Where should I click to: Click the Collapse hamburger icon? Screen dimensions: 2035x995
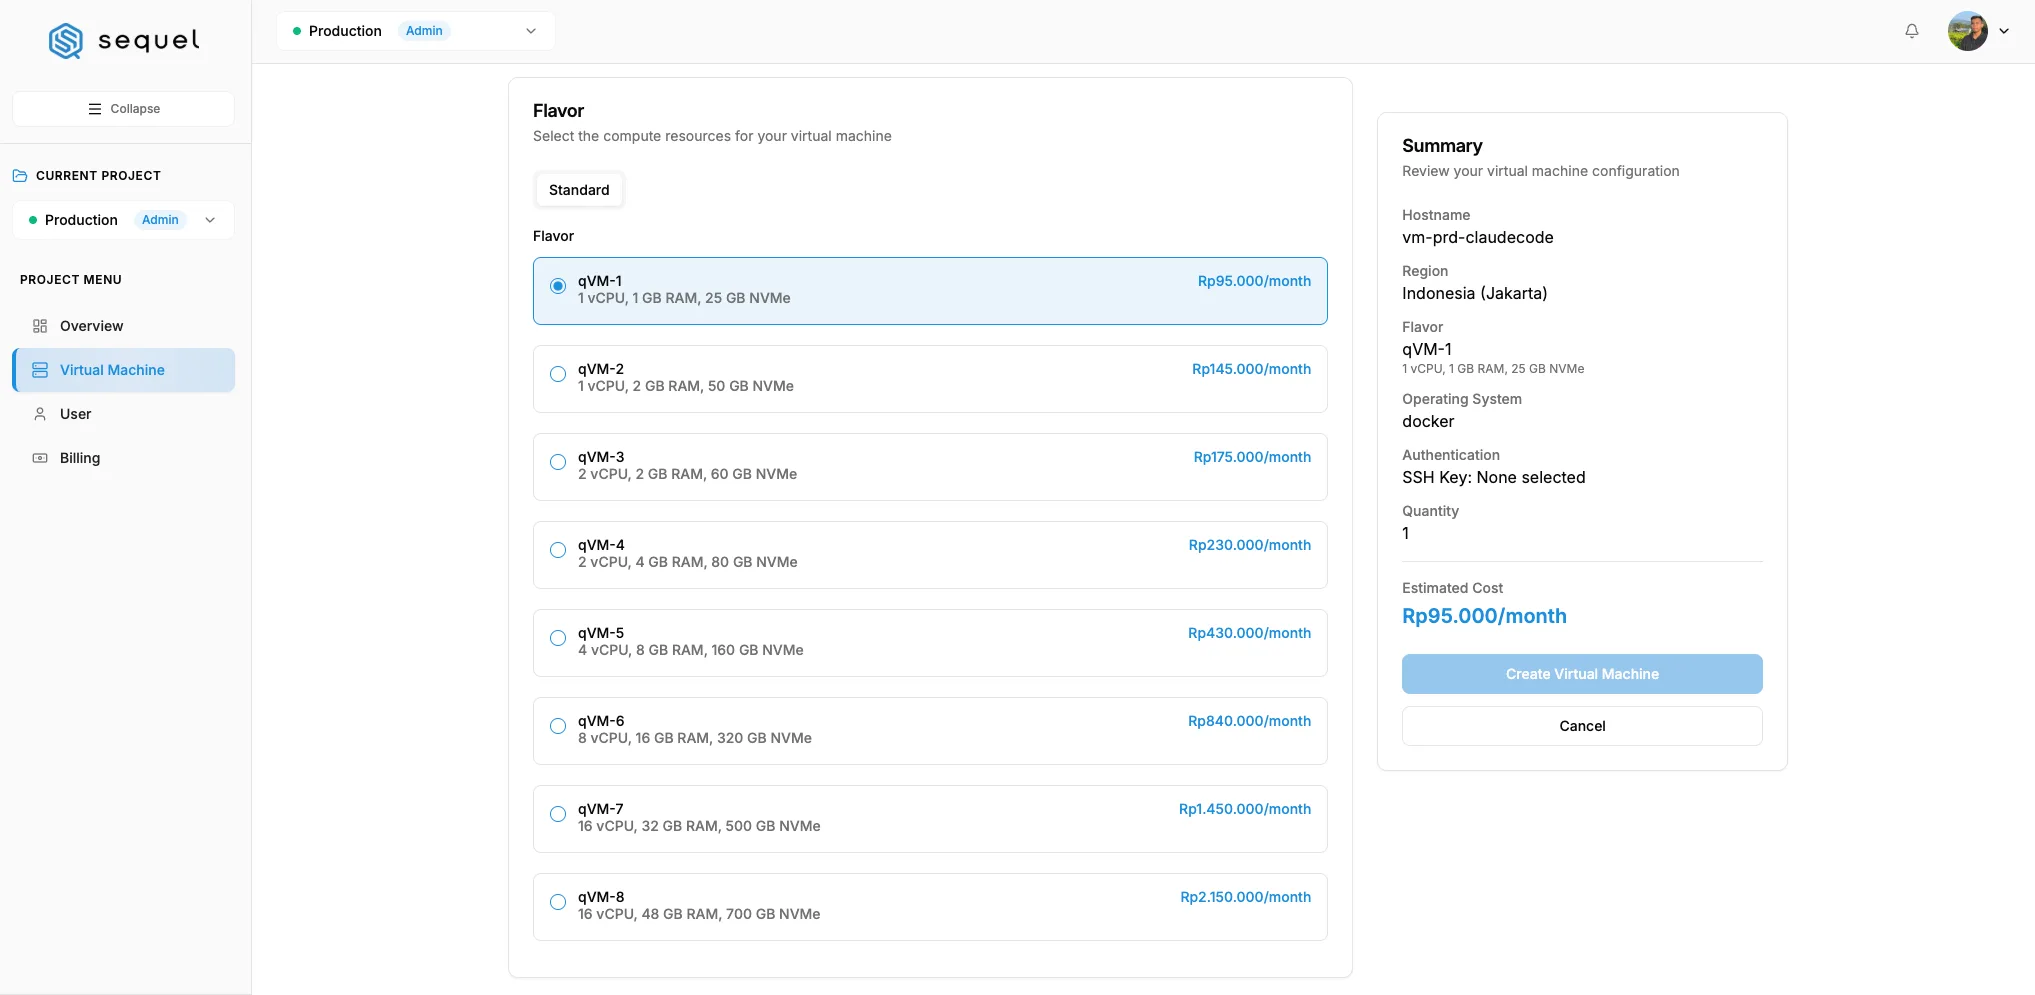click(95, 109)
